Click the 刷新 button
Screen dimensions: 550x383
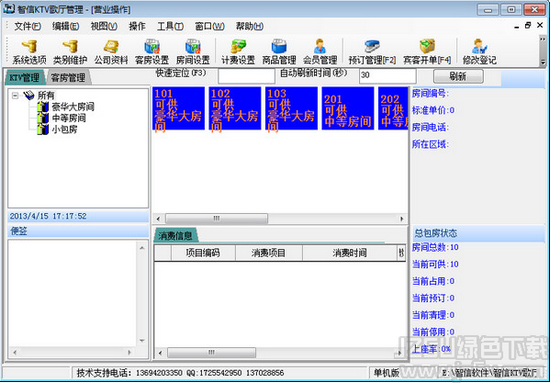458,76
